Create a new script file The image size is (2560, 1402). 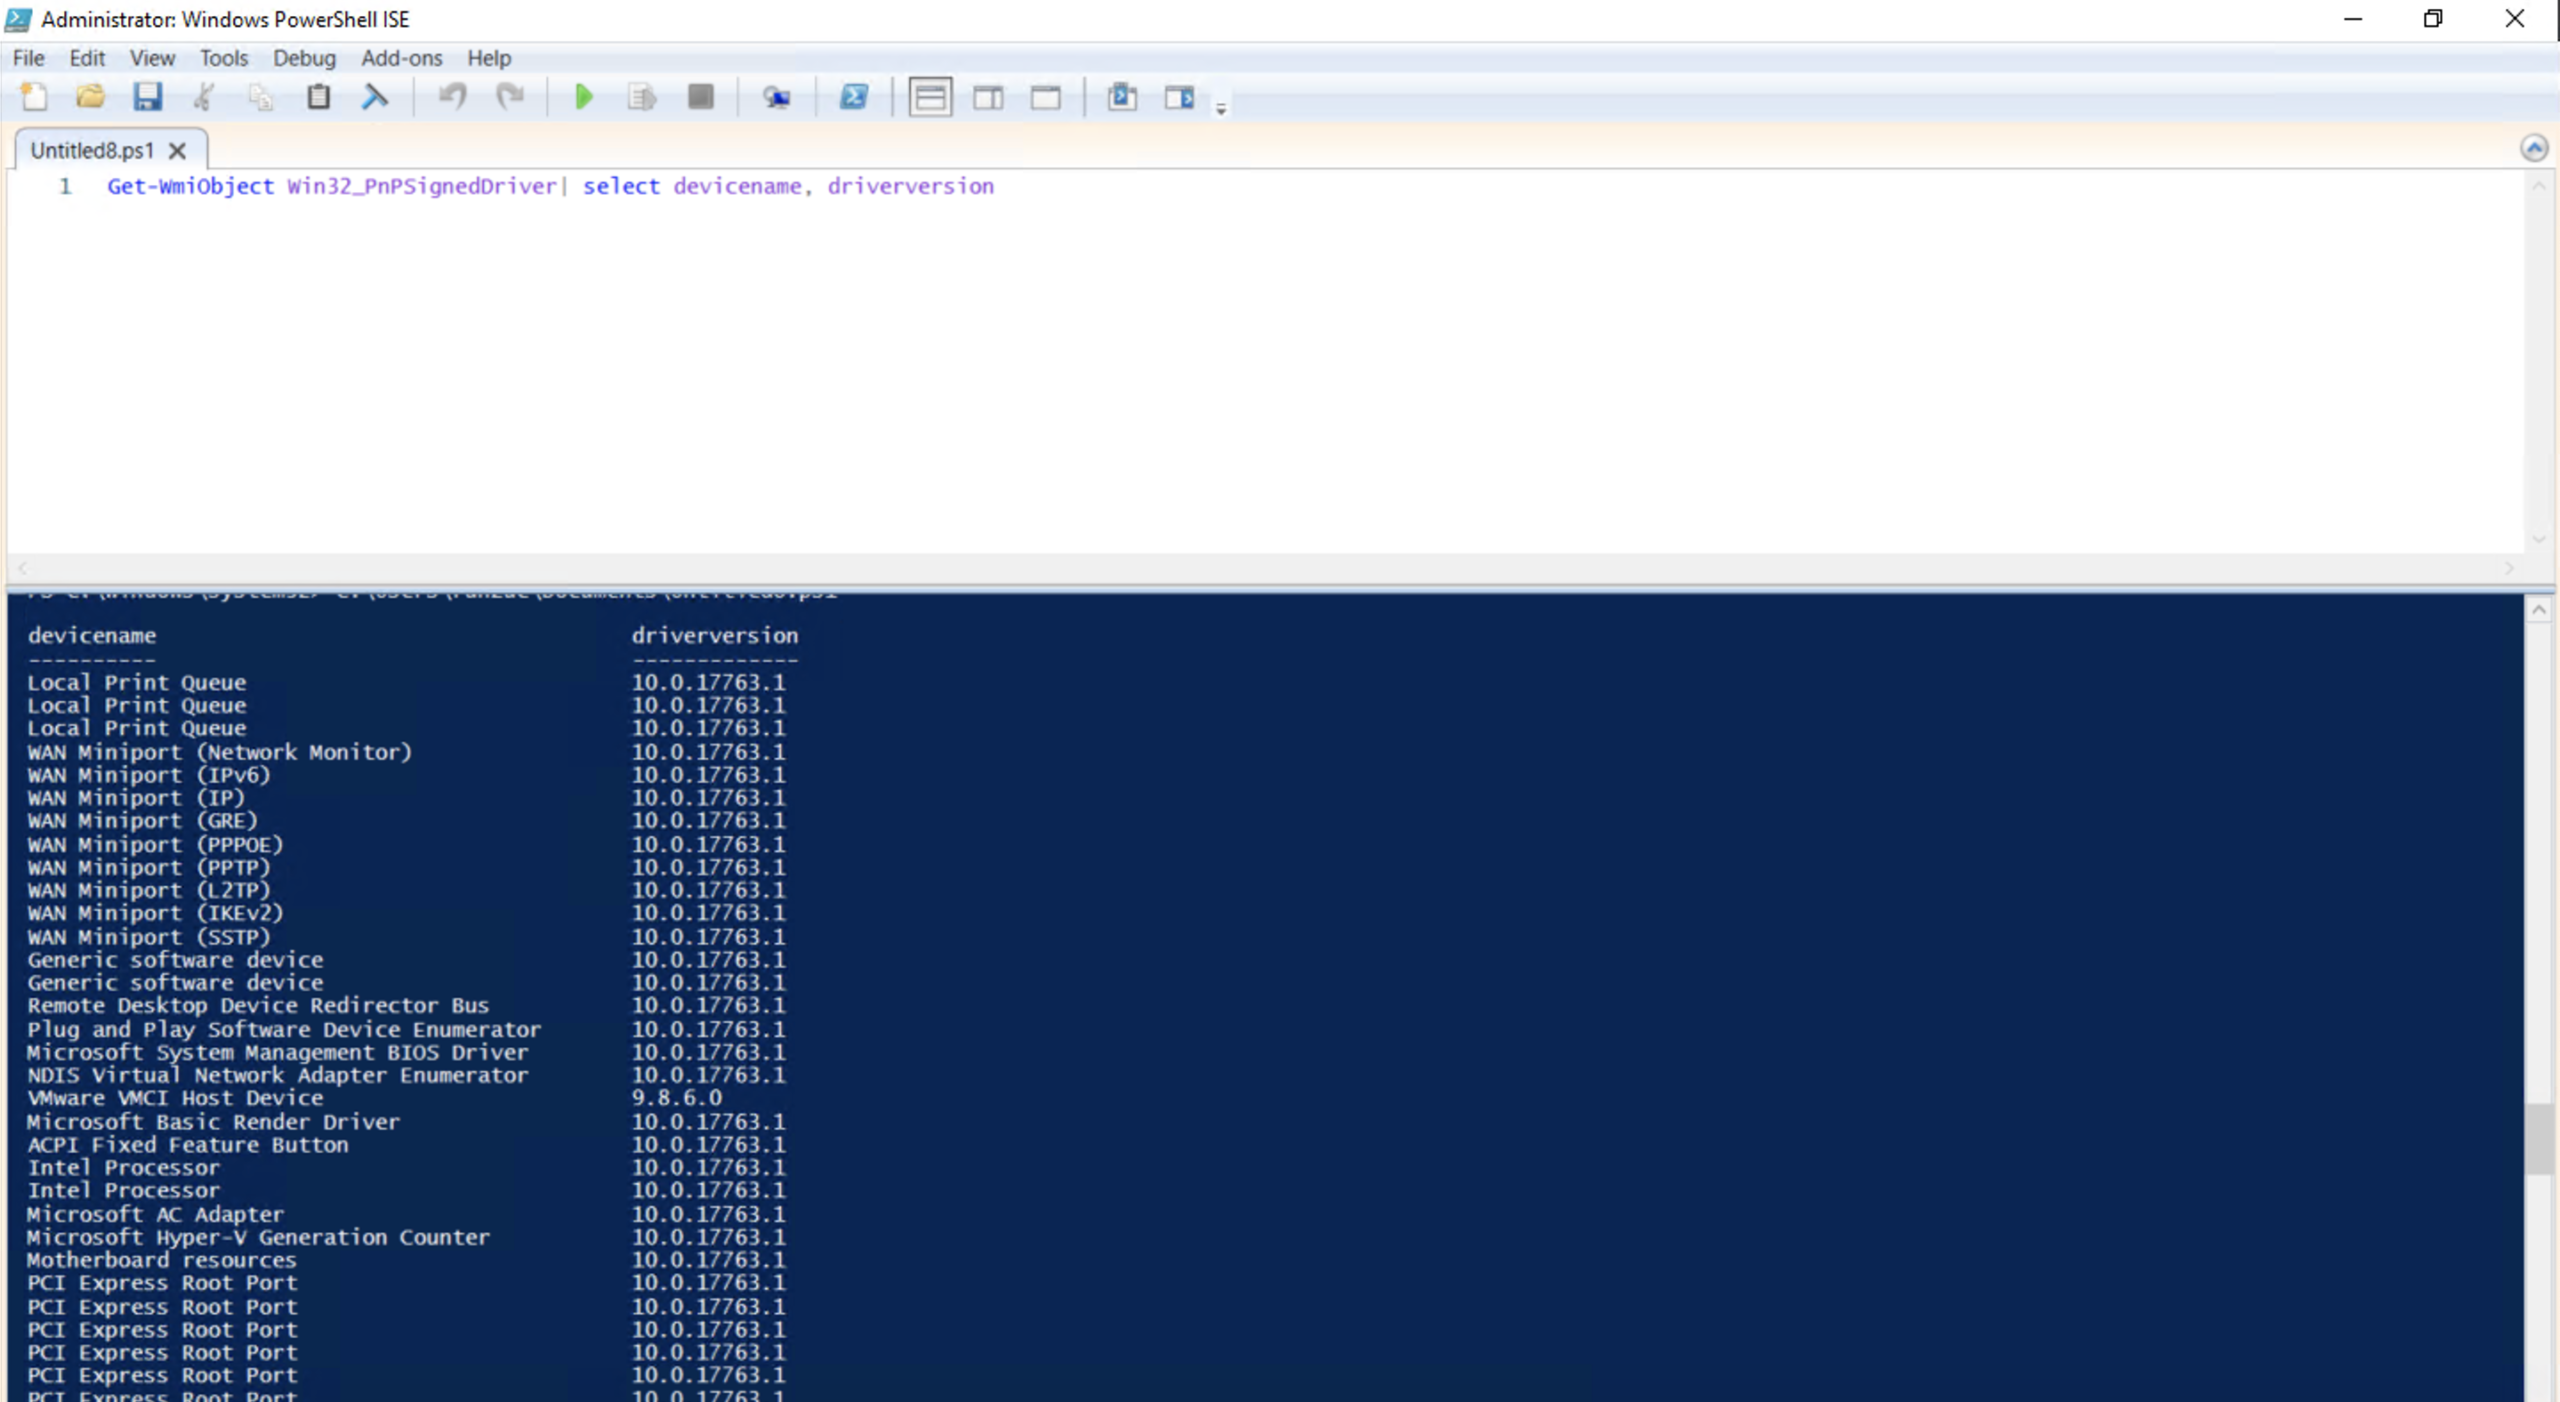click(35, 96)
